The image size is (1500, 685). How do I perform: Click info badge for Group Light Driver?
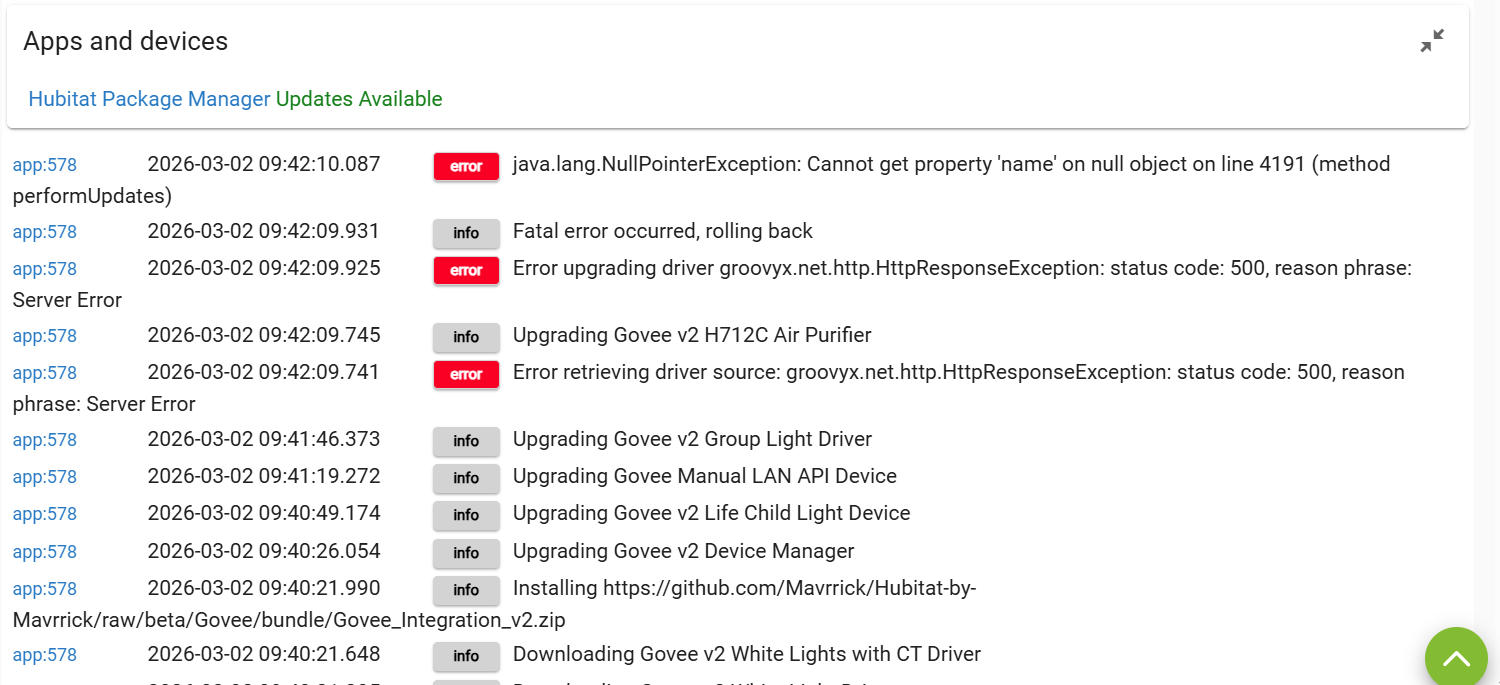point(466,441)
